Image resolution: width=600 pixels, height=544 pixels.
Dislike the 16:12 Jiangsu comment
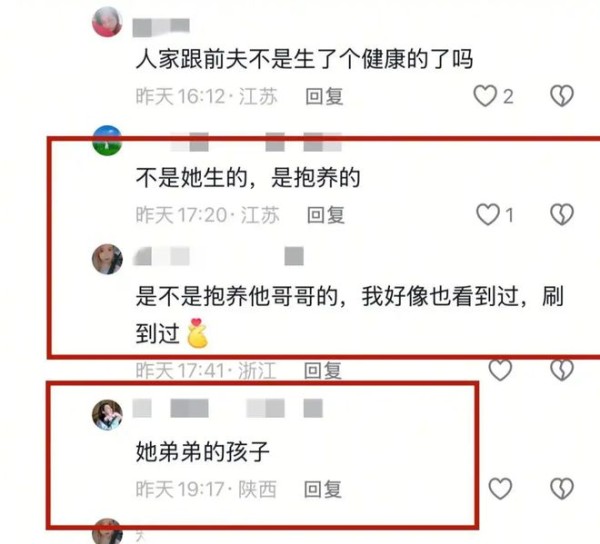click(562, 96)
